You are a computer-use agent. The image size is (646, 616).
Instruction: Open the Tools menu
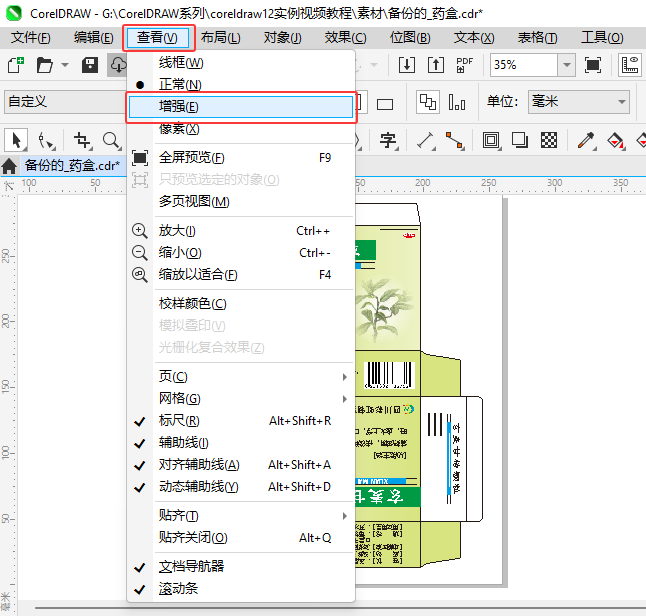pyautogui.click(x=602, y=37)
